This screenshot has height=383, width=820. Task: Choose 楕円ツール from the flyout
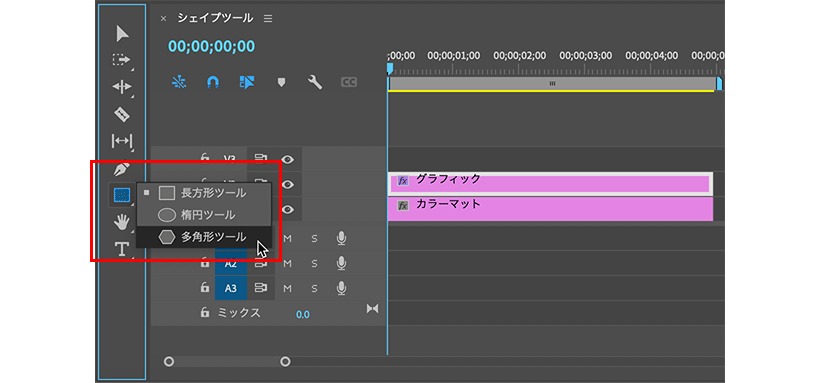pos(204,215)
